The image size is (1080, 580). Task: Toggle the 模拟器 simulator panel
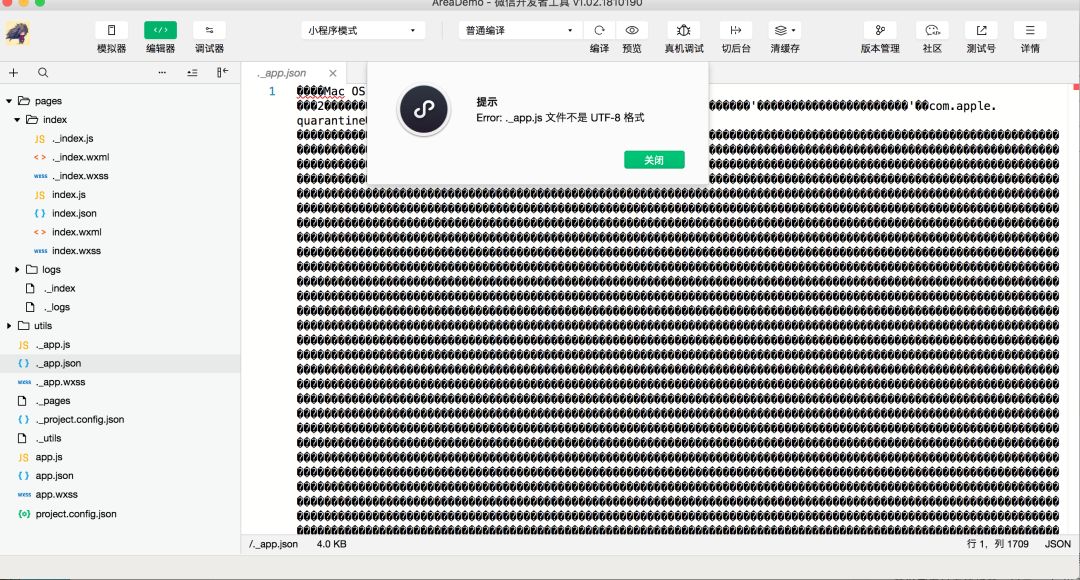(112, 30)
